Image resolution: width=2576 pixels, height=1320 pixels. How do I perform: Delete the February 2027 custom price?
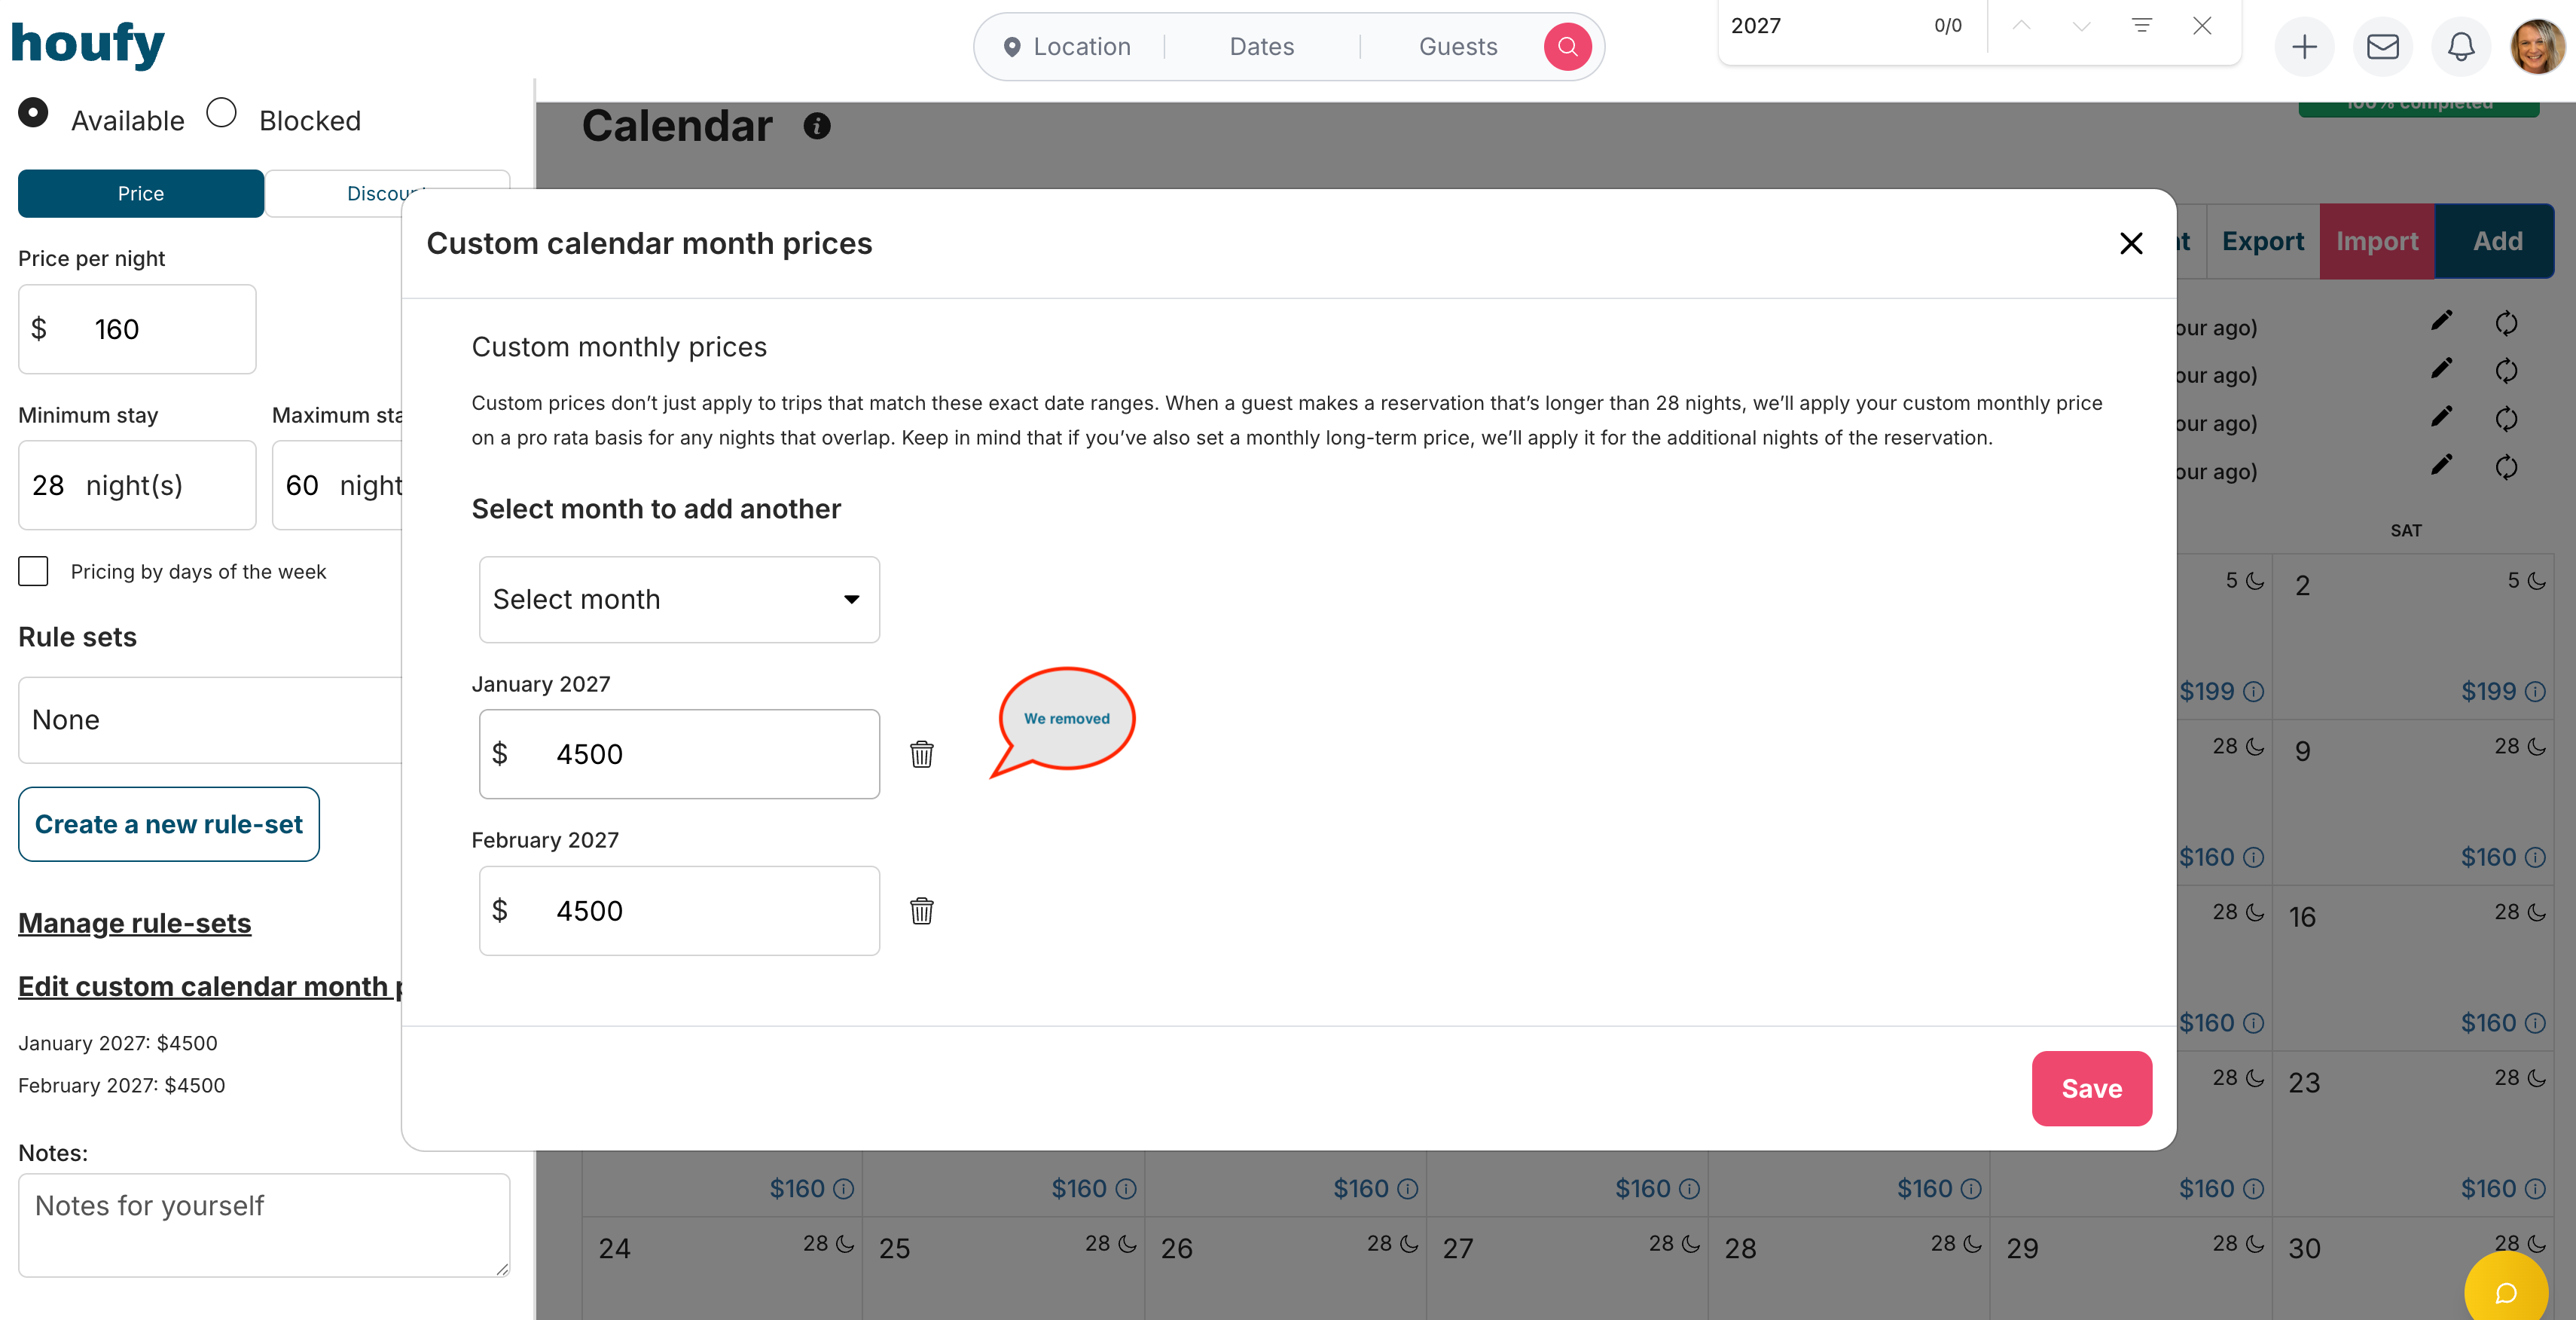(x=921, y=911)
